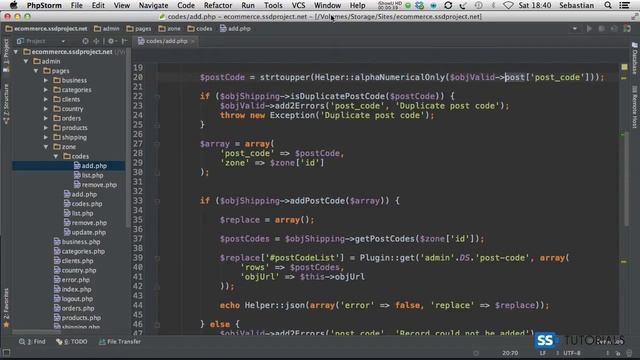Open the Database side tool tab
This screenshot has width=640, height=360.
[635, 59]
